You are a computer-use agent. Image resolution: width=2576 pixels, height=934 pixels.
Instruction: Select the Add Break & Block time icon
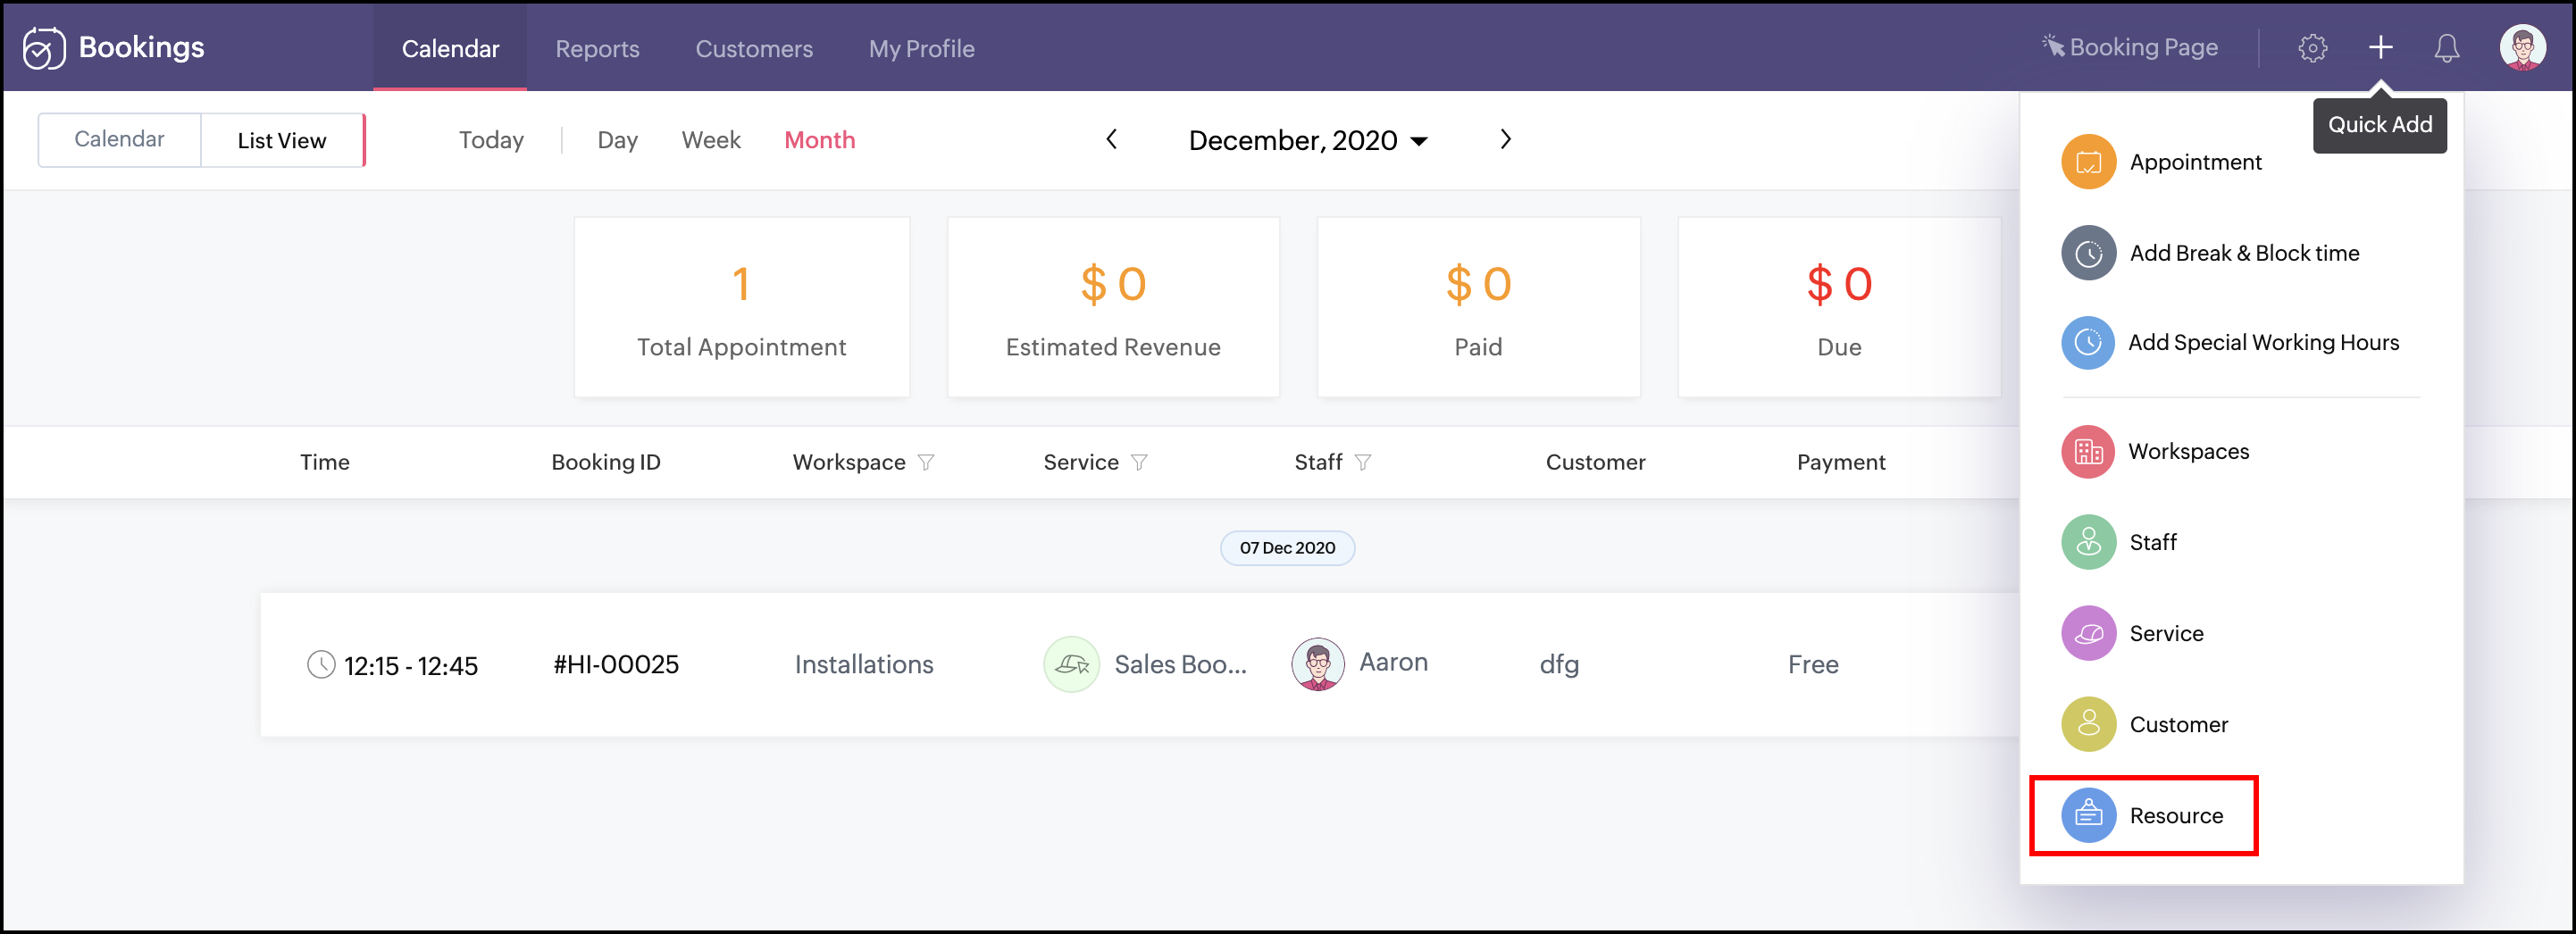tap(2088, 253)
